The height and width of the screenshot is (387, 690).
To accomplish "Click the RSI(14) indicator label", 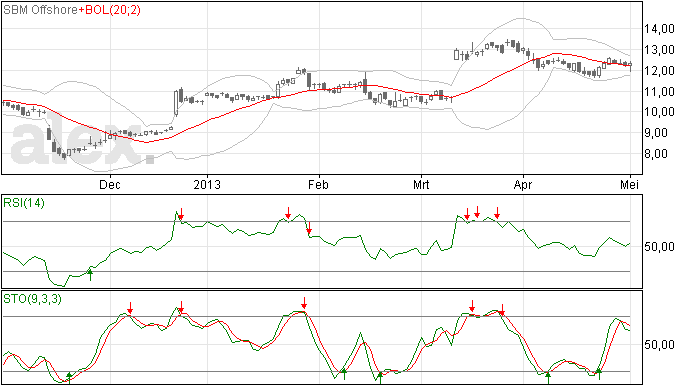I will point(24,203).
